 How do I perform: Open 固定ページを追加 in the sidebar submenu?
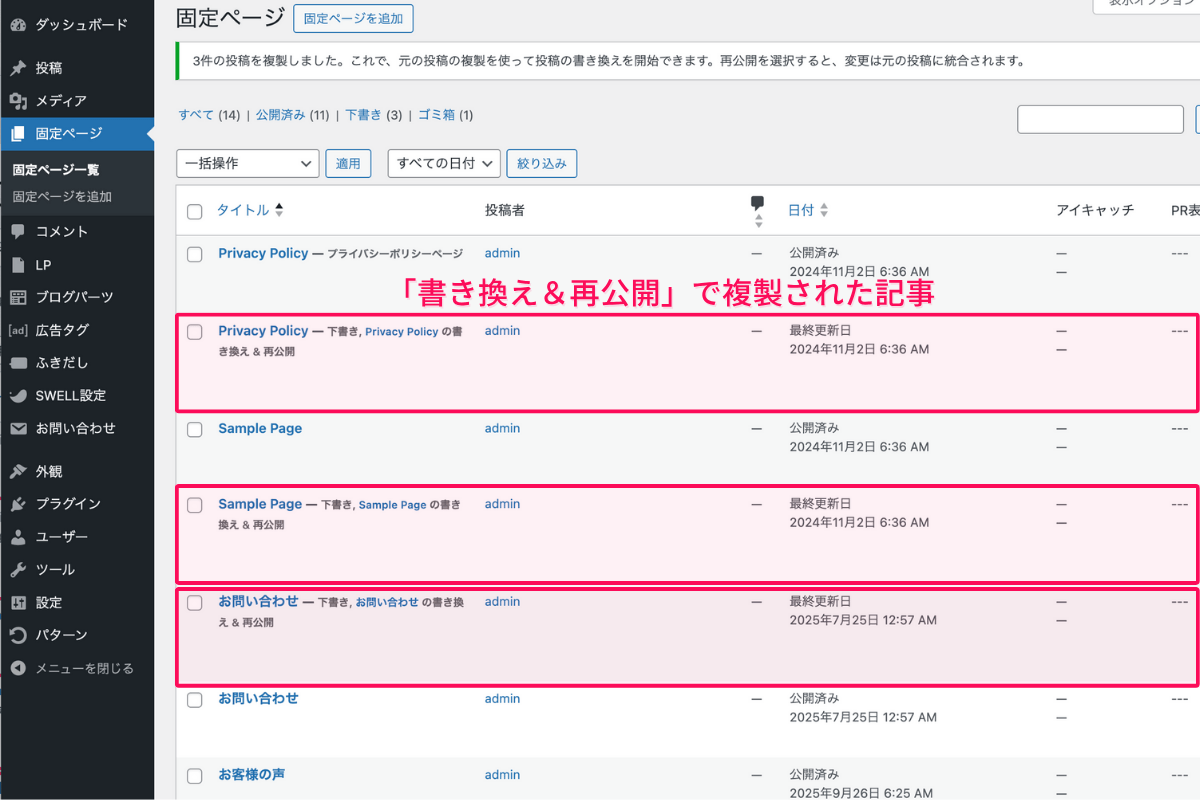click(x=62, y=197)
